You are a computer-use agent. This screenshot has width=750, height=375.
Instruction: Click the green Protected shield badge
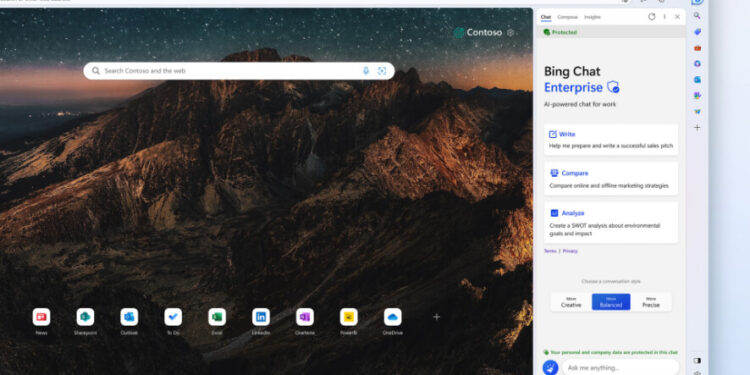[x=560, y=32]
